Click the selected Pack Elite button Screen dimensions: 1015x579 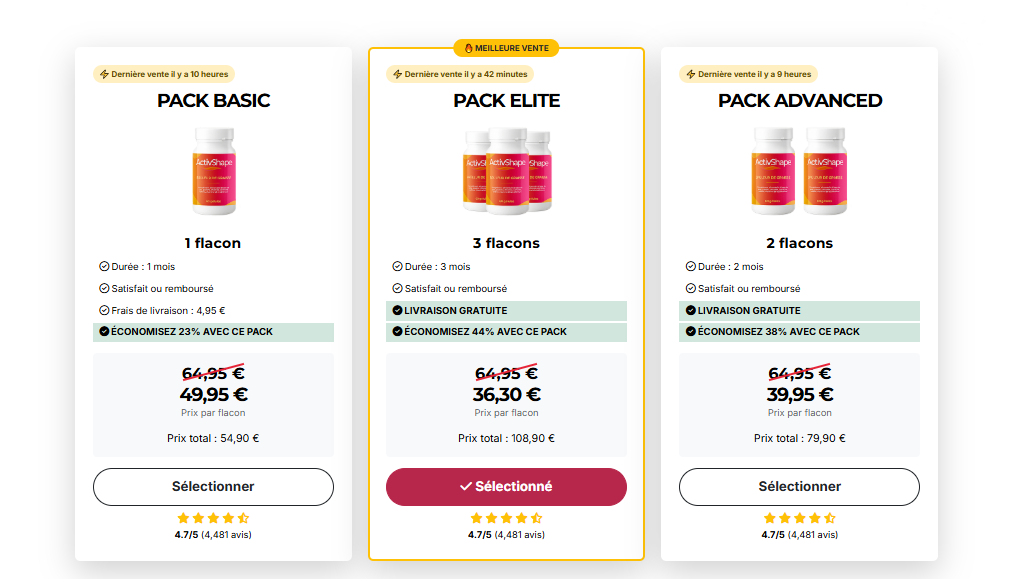506,487
